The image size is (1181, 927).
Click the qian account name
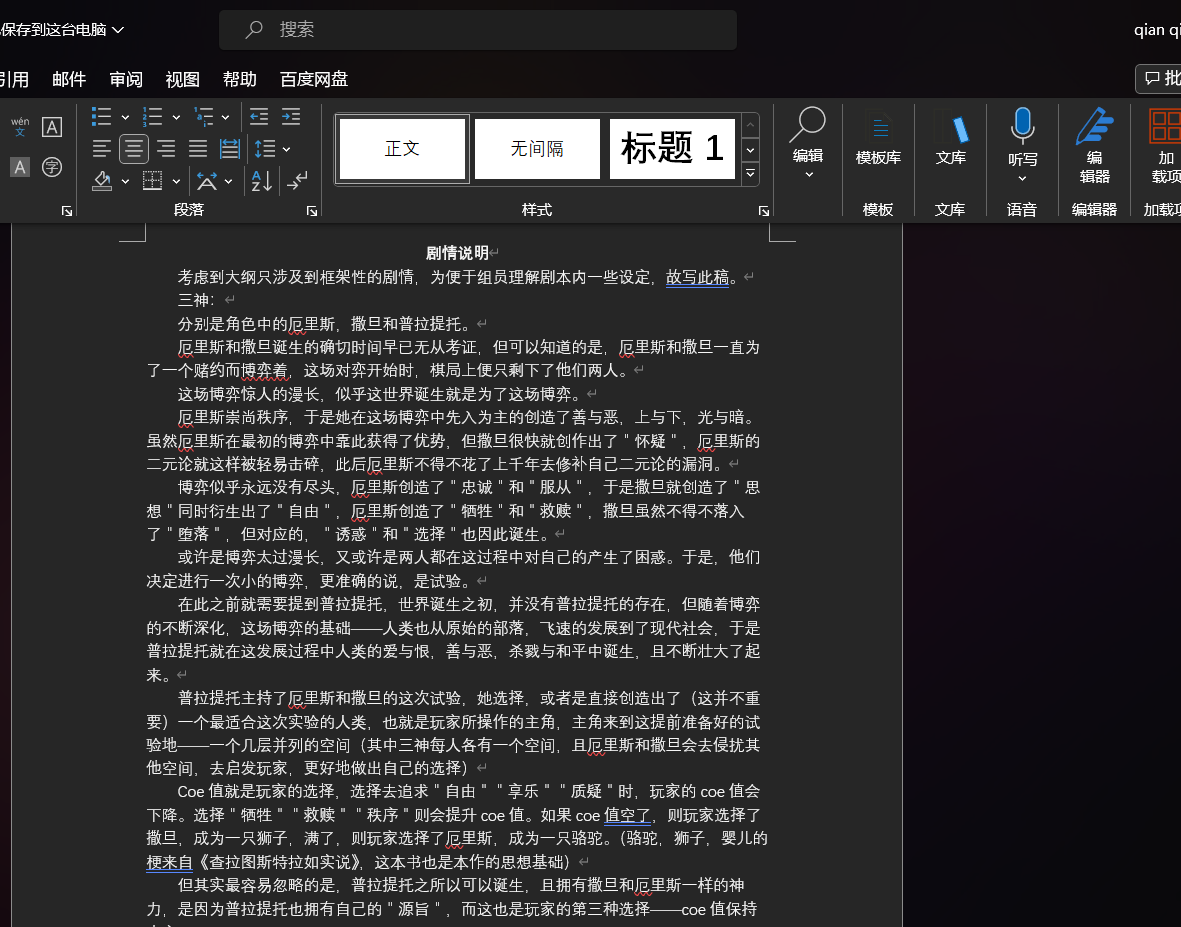[1157, 29]
